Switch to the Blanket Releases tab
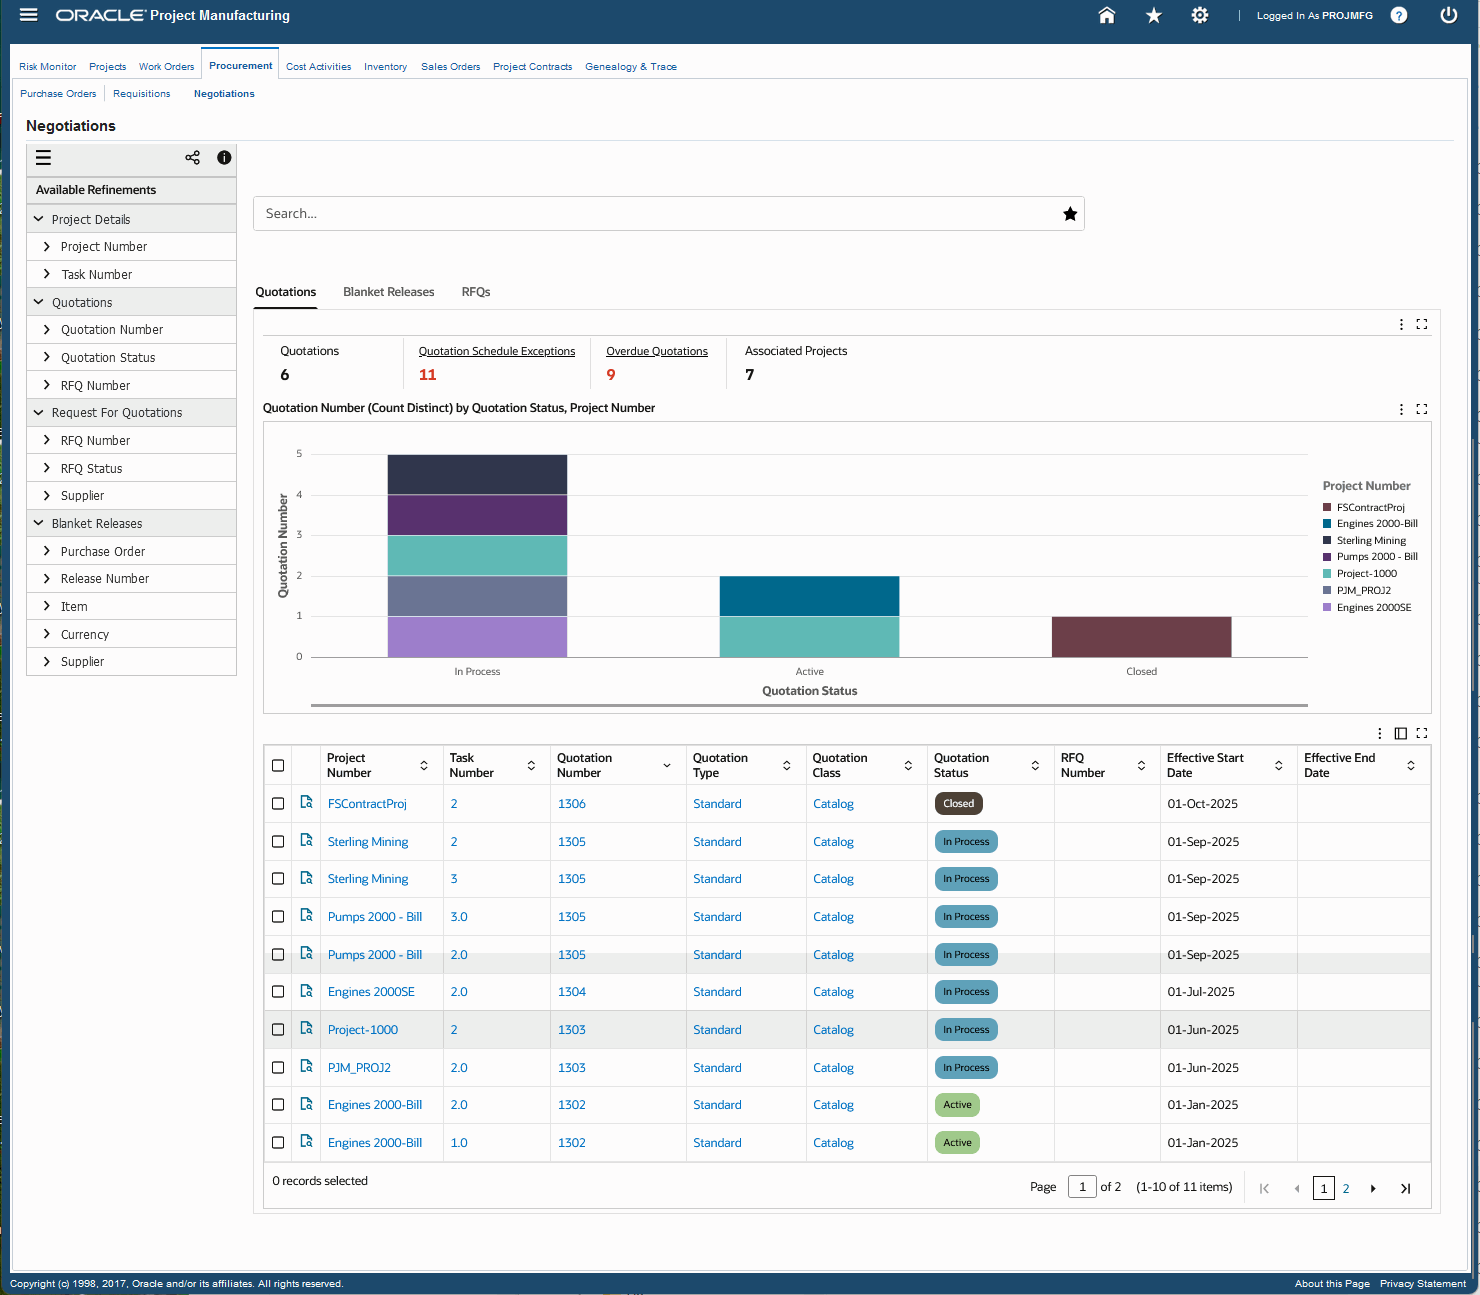Image resolution: width=1480 pixels, height=1295 pixels. click(x=389, y=292)
